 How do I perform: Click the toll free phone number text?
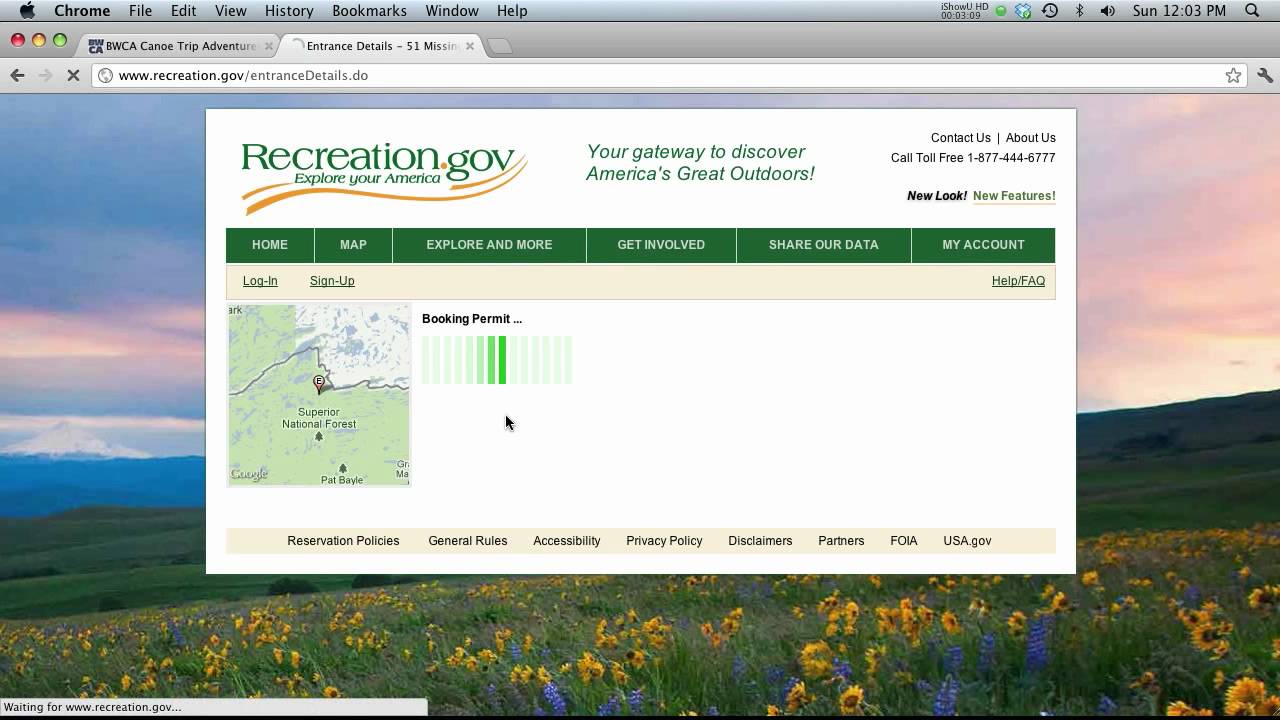(973, 158)
